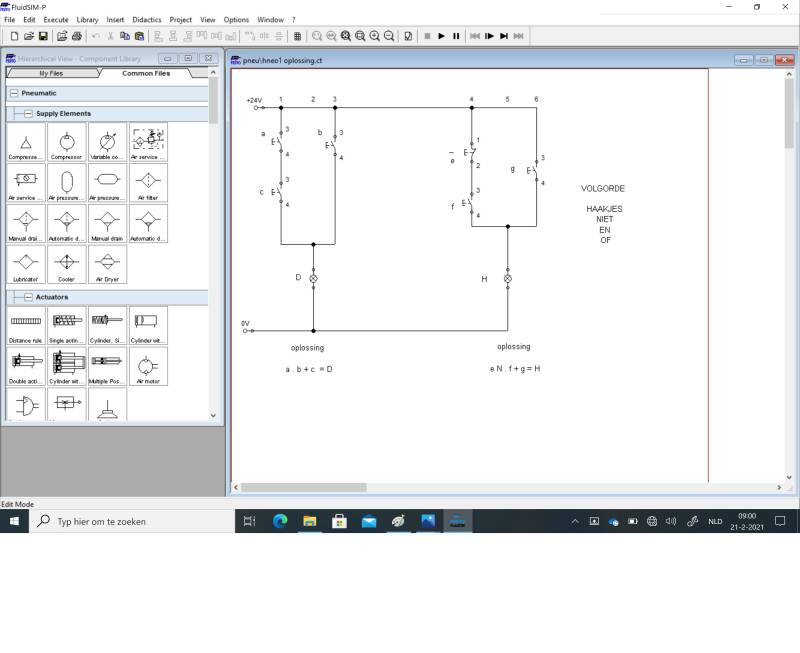Screen dimensions: 800x653
Task: Open the Execute menu
Action: (56, 19)
